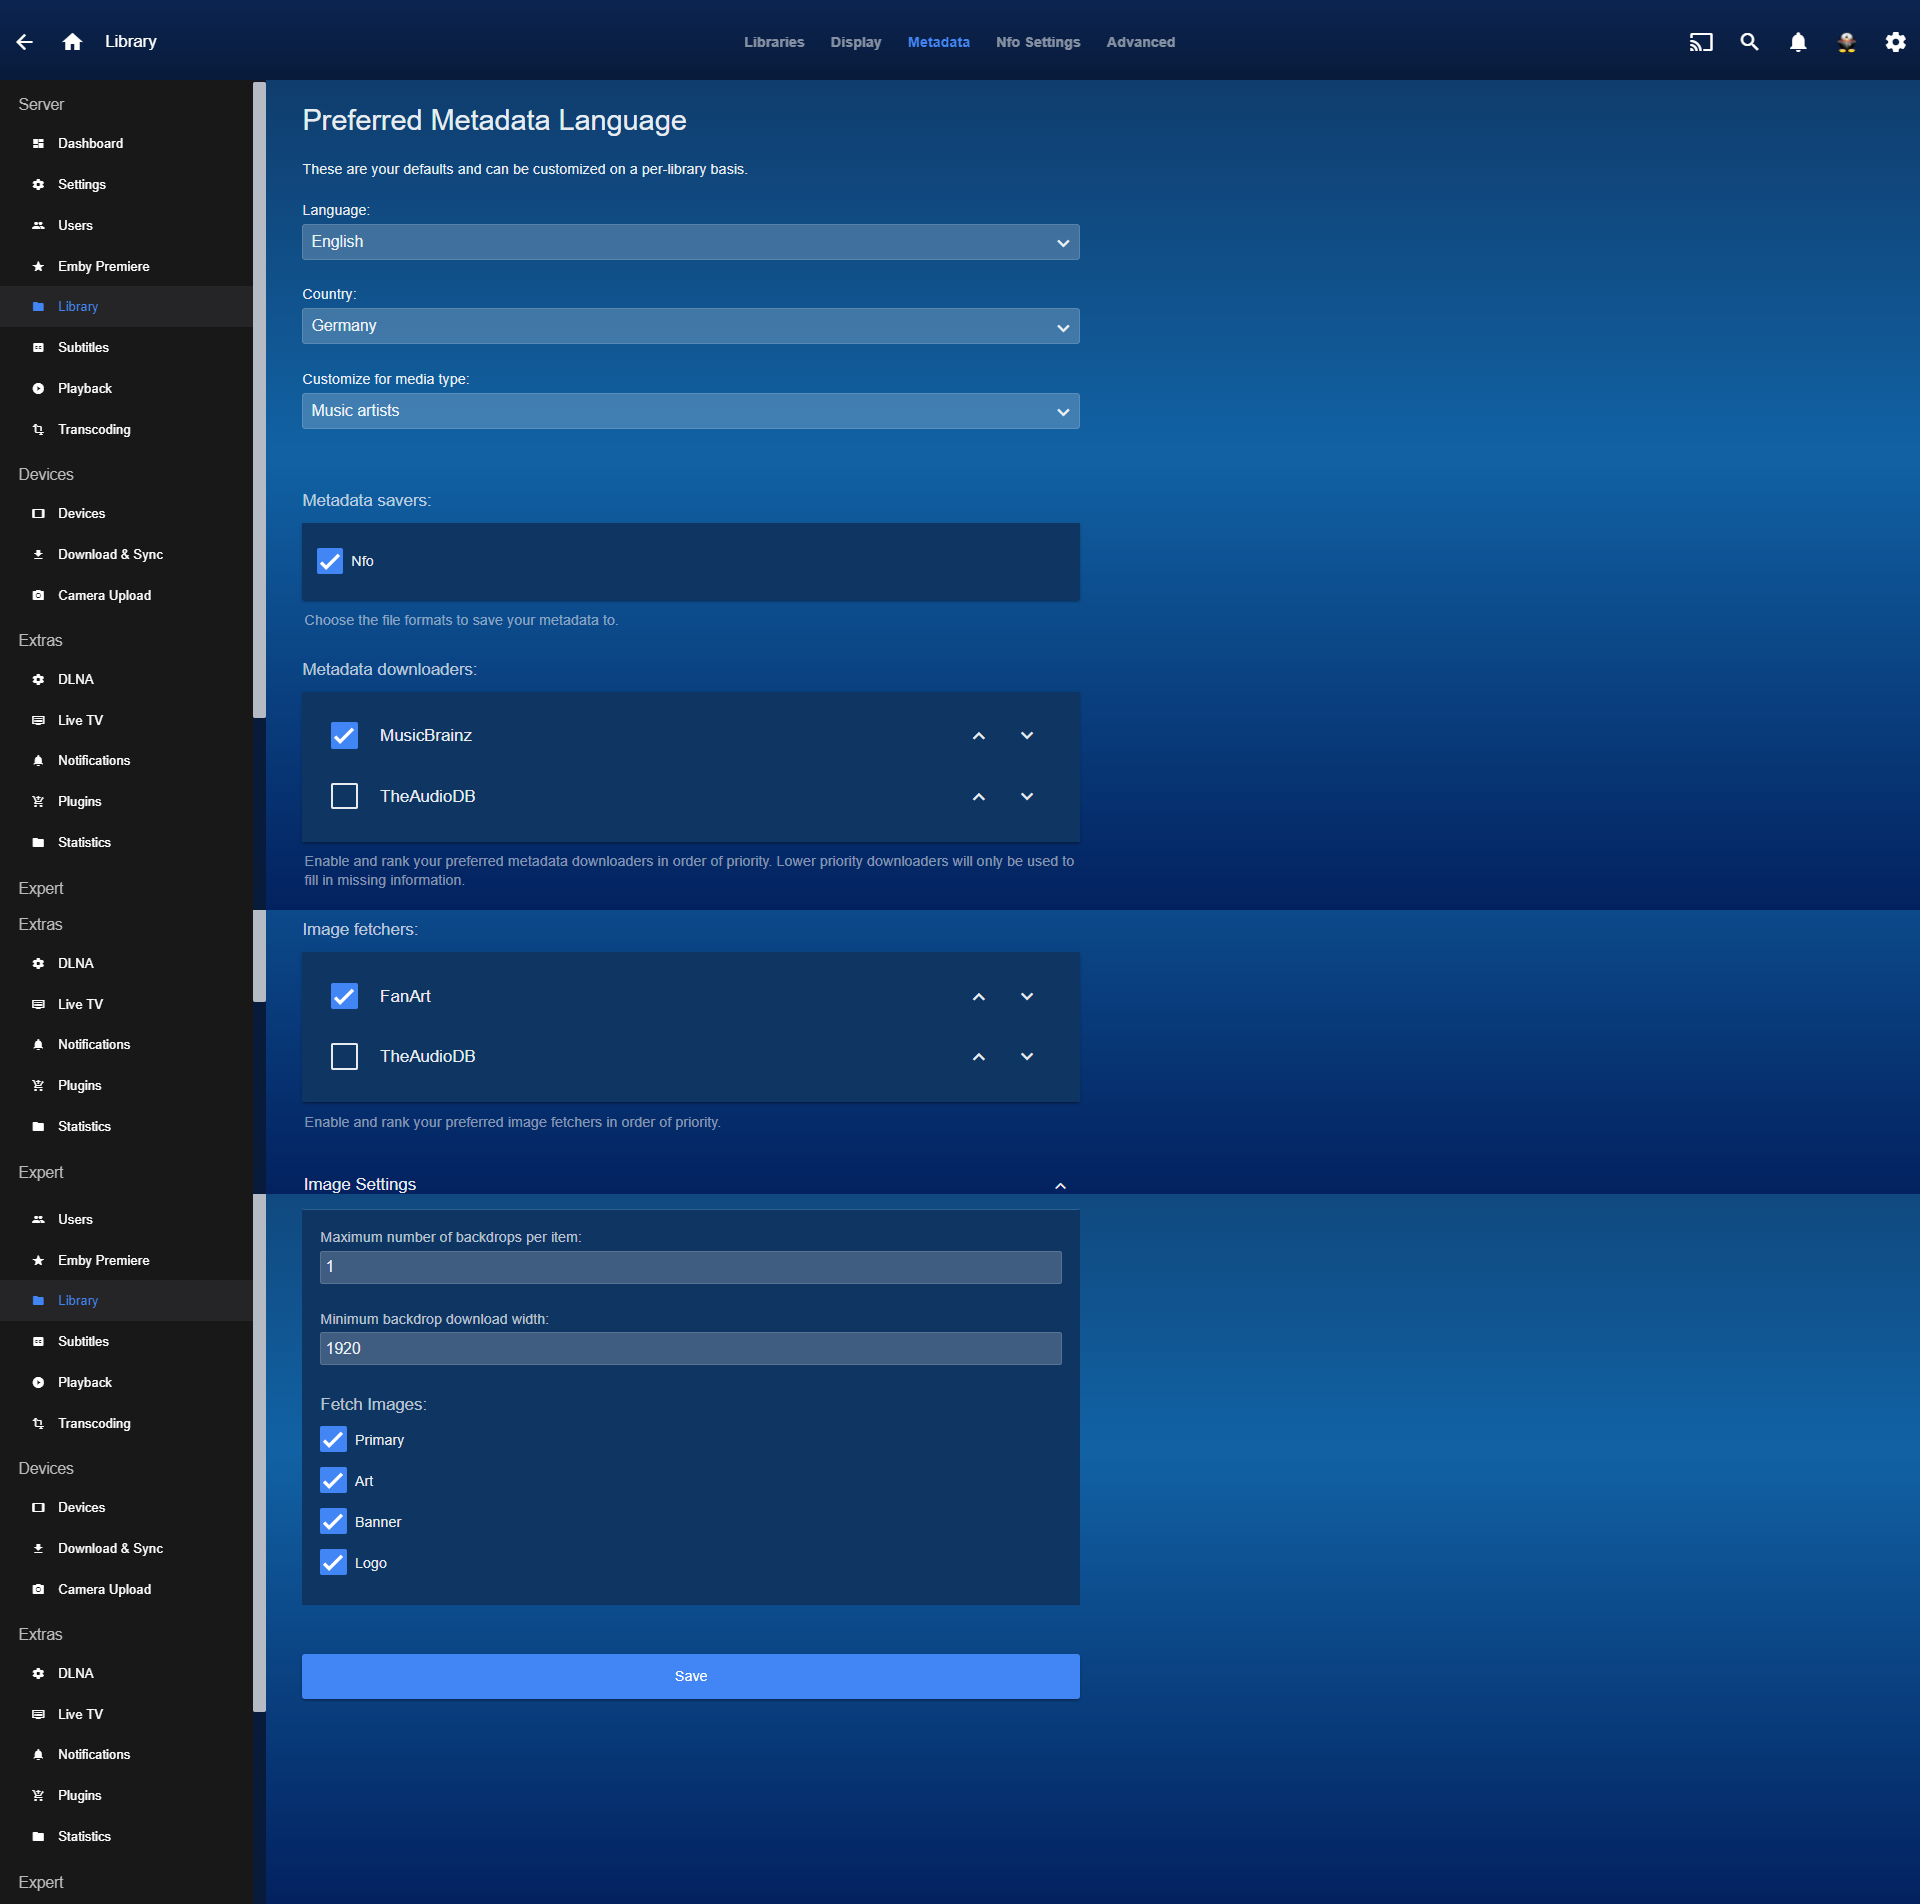The height and width of the screenshot is (1904, 1920).
Task: Switch to the Nfo Settings tab
Action: click(1038, 42)
